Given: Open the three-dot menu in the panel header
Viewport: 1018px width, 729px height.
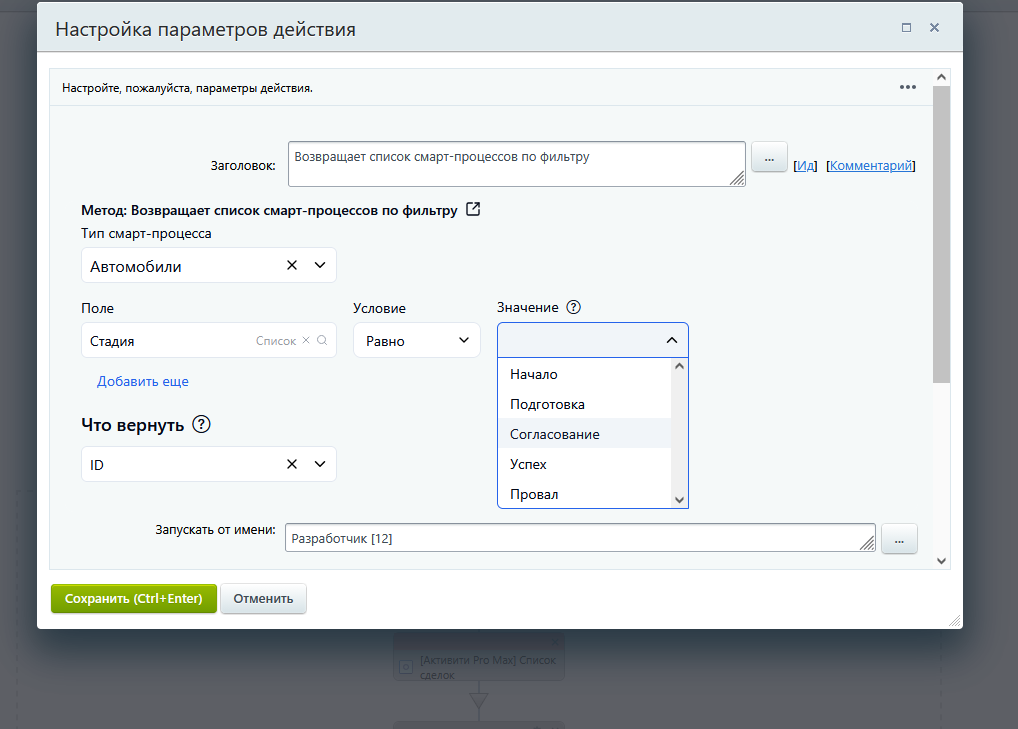Looking at the screenshot, I should coord(907,87).
